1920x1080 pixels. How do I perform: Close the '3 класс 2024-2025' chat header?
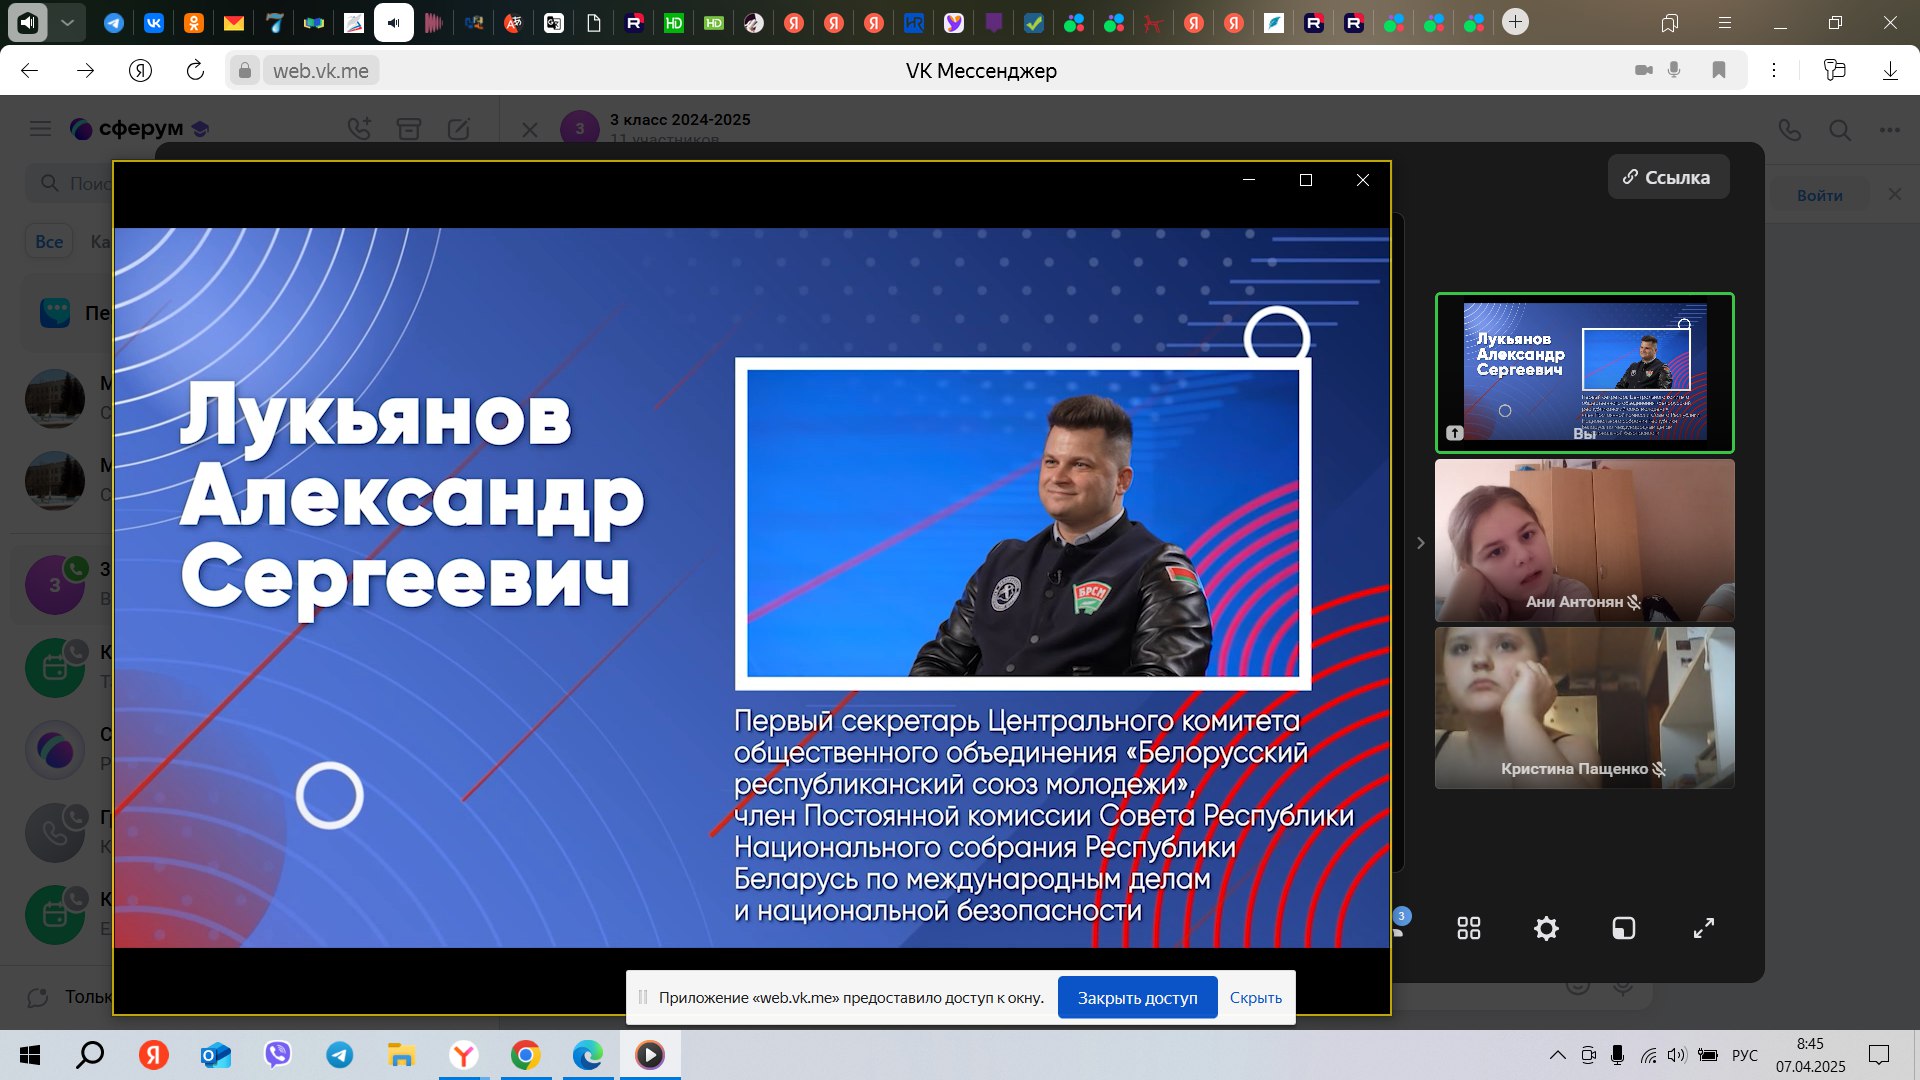click(530, 130)
